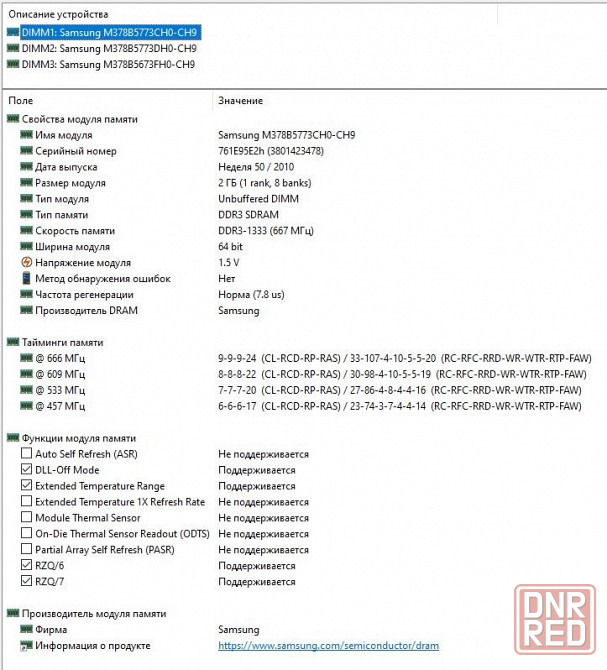Click the Тайминги памяти group heading

[62, 342]
